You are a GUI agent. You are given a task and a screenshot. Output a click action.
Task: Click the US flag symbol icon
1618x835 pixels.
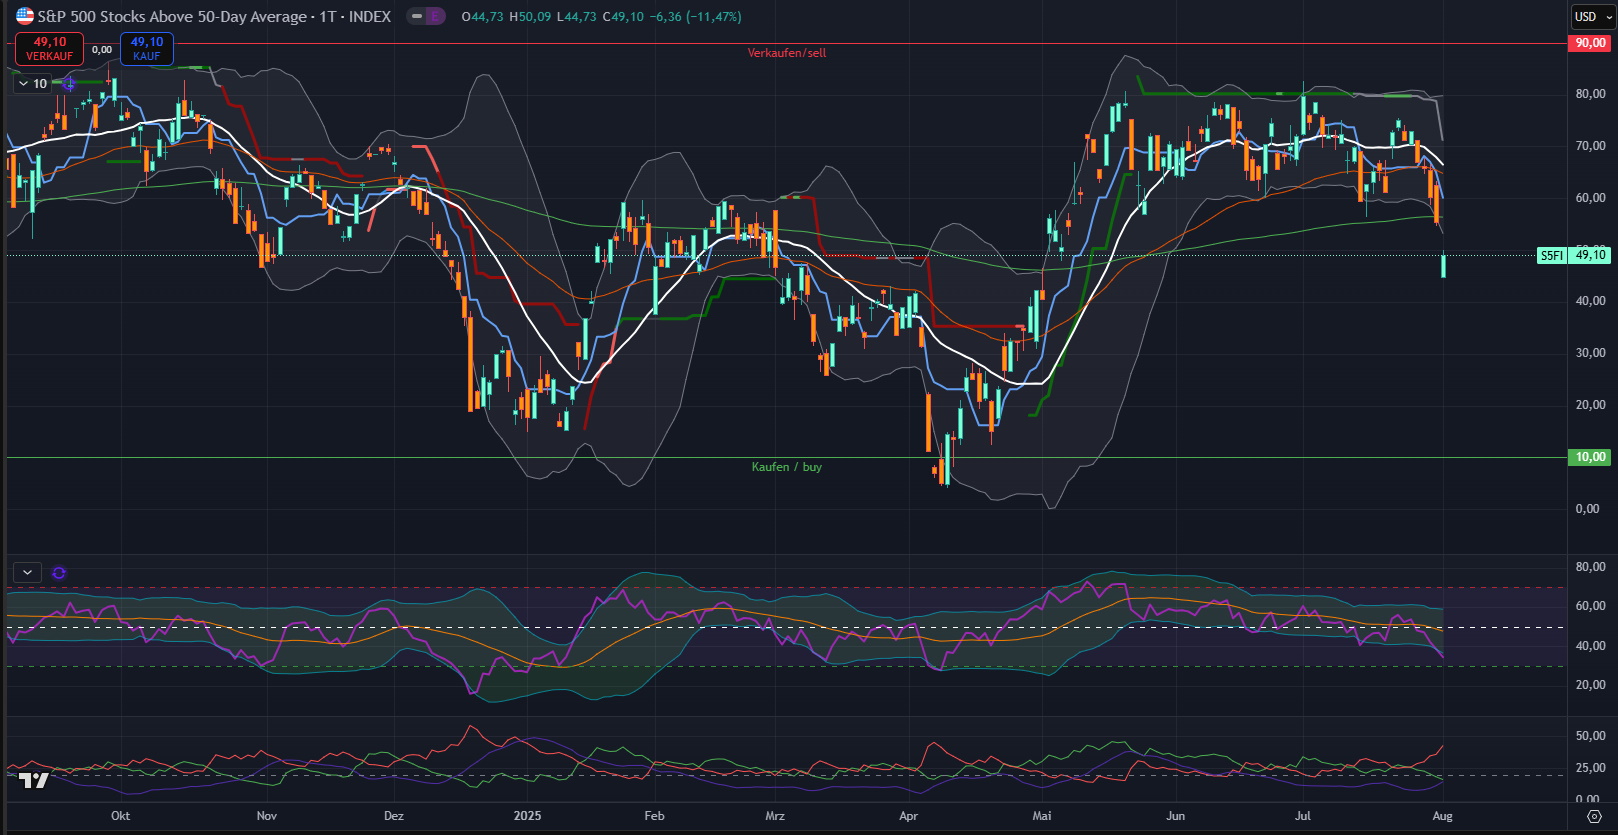(x=24, y=16)
